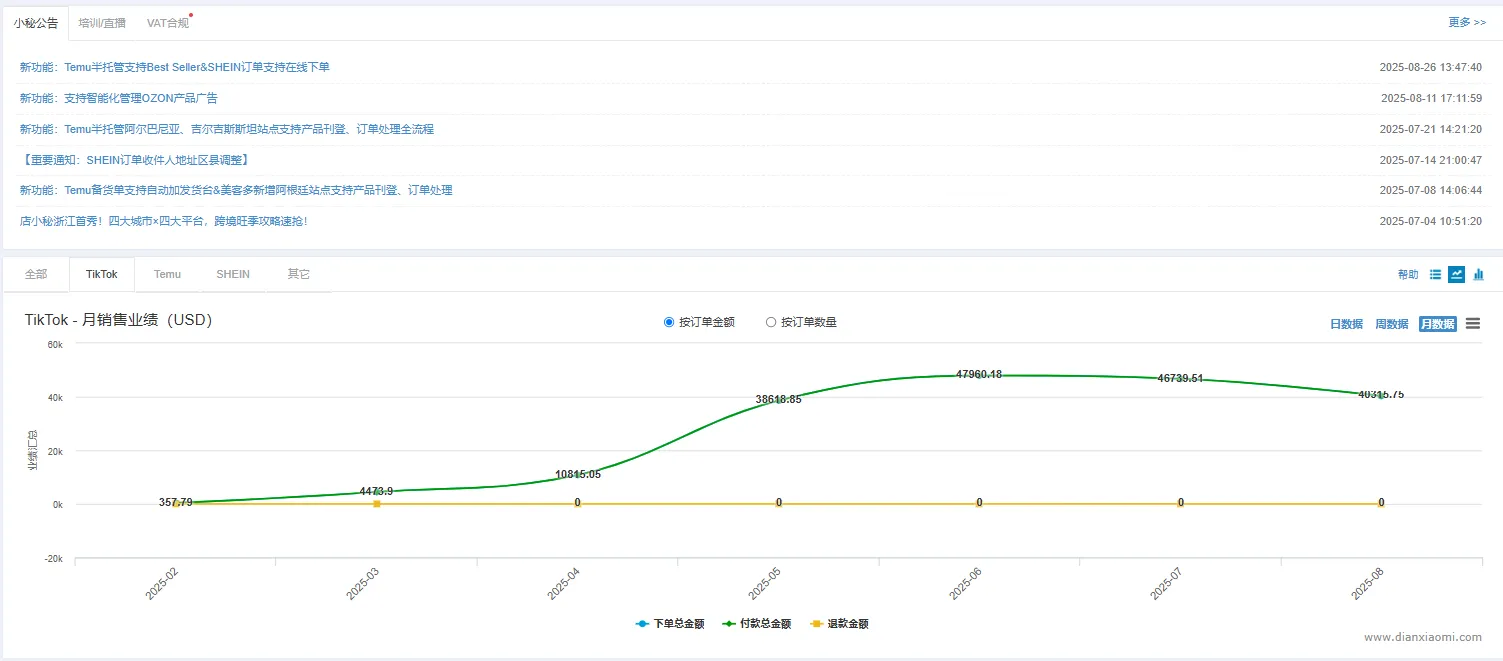1503x661 pixels.
Task: Click the 帮助 help link
Action: click(x=1408, y=274)
